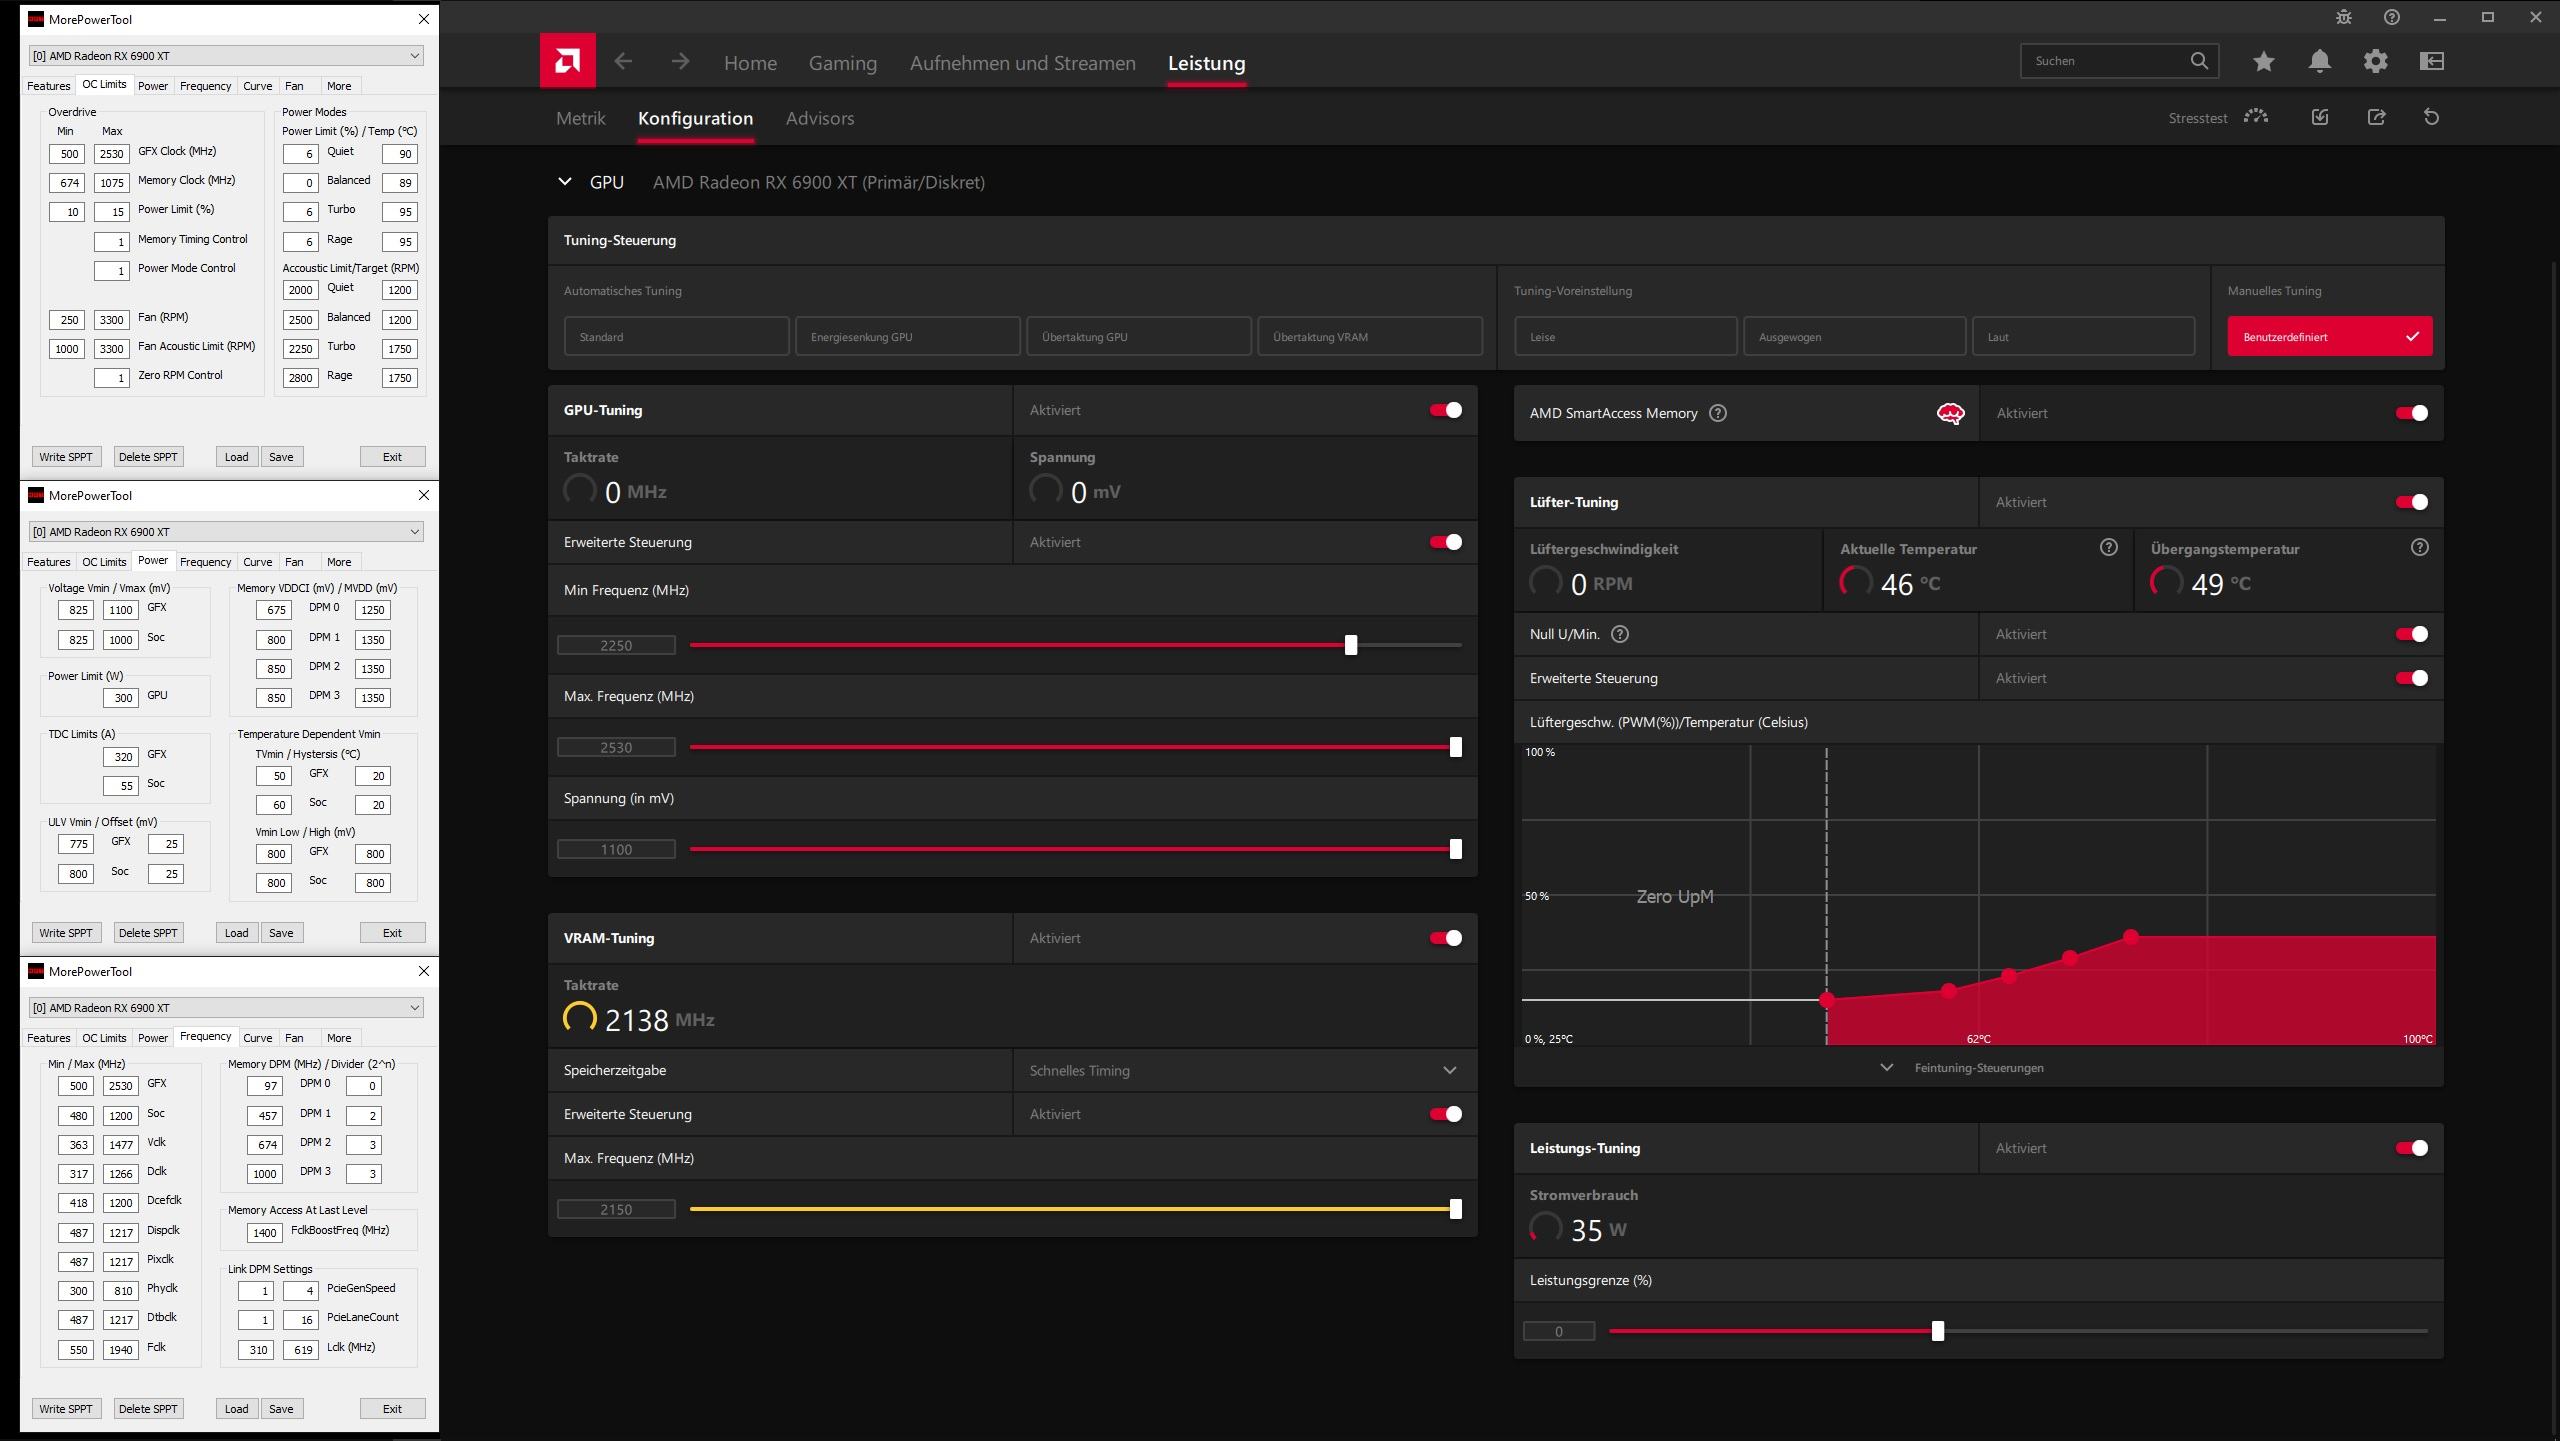
Task: Toggle VRAM-Tuning switch
Action: click(x=1446, y=938)
